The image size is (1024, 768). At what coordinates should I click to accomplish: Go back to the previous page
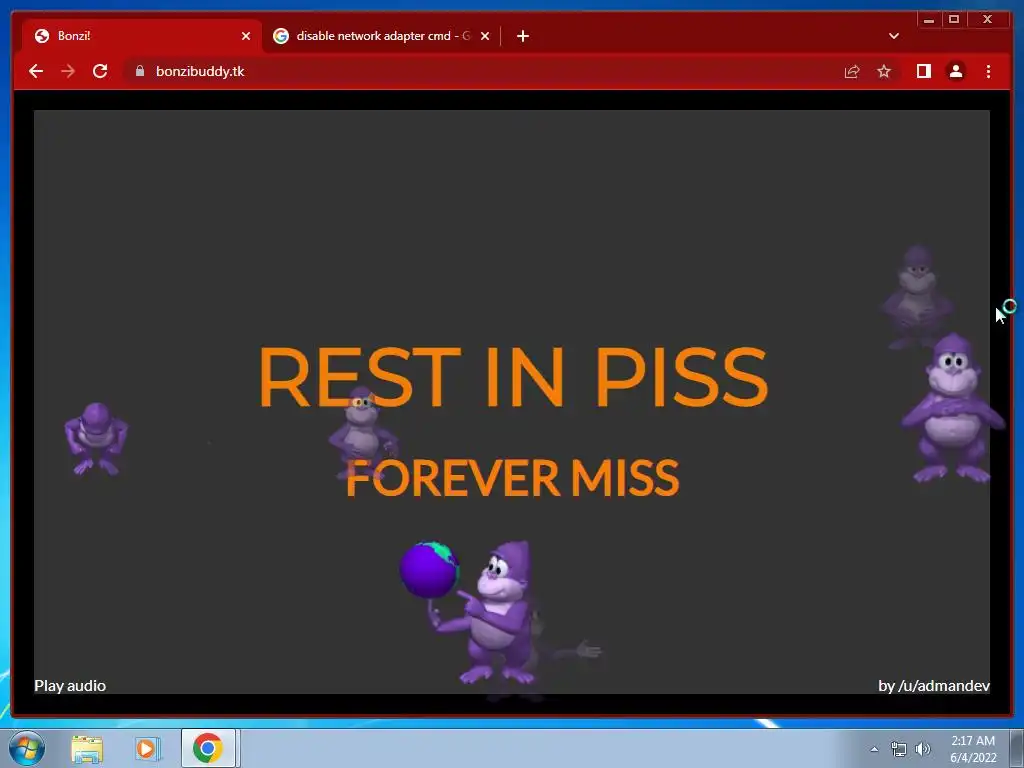click(x=36, y=71)
